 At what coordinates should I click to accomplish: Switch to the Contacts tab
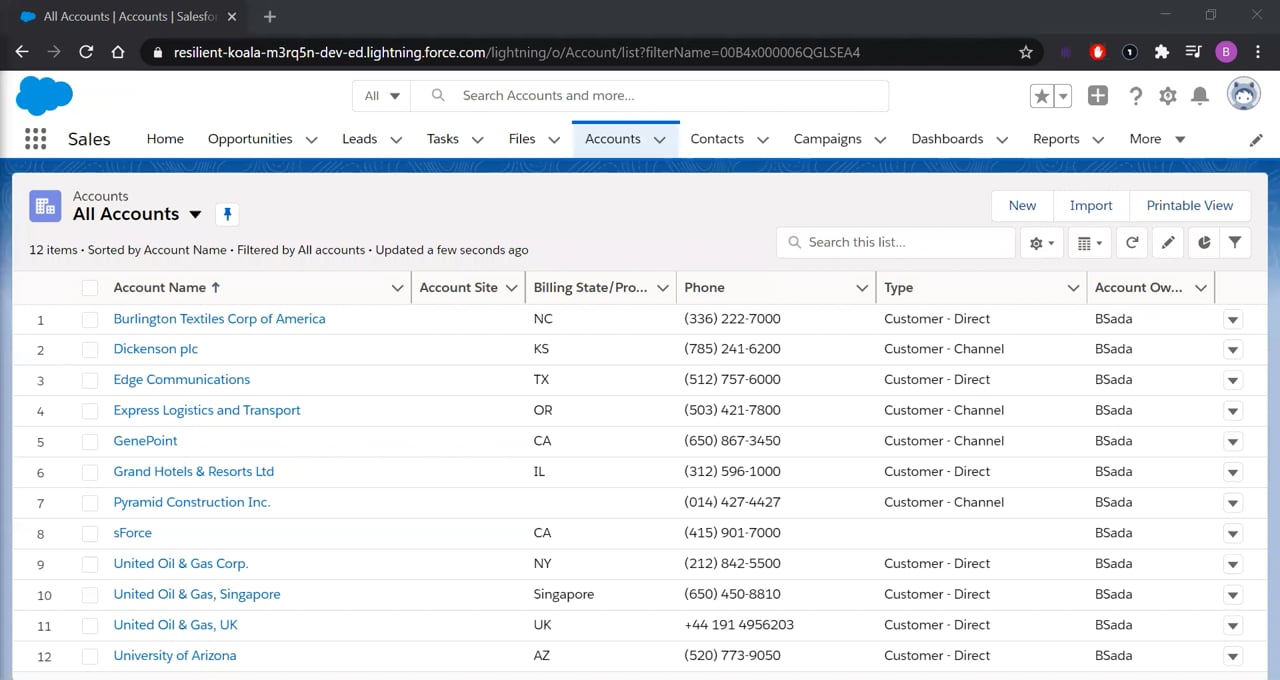click(717, 139)
